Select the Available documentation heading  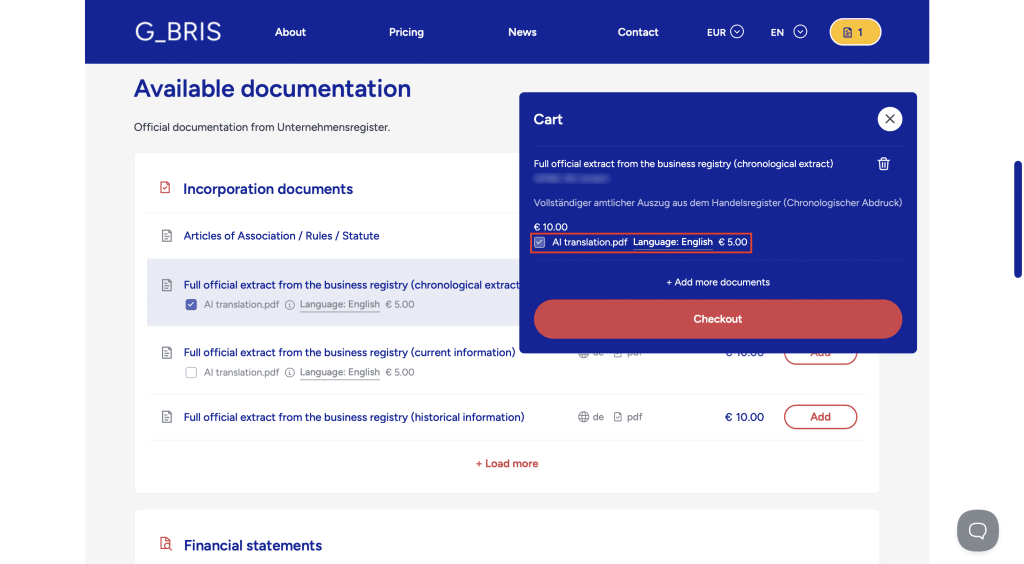tap(272, 89)
